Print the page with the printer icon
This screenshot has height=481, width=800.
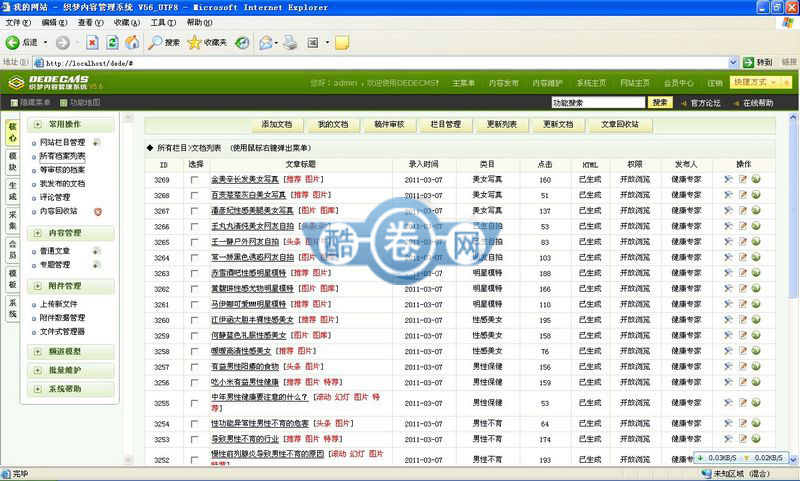pos(290,43)
